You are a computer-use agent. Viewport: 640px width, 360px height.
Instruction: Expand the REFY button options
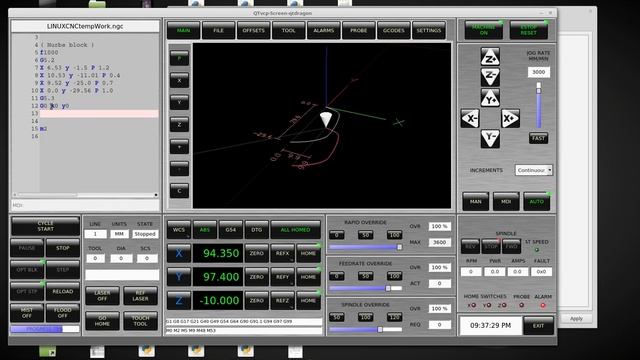(282, 277)
